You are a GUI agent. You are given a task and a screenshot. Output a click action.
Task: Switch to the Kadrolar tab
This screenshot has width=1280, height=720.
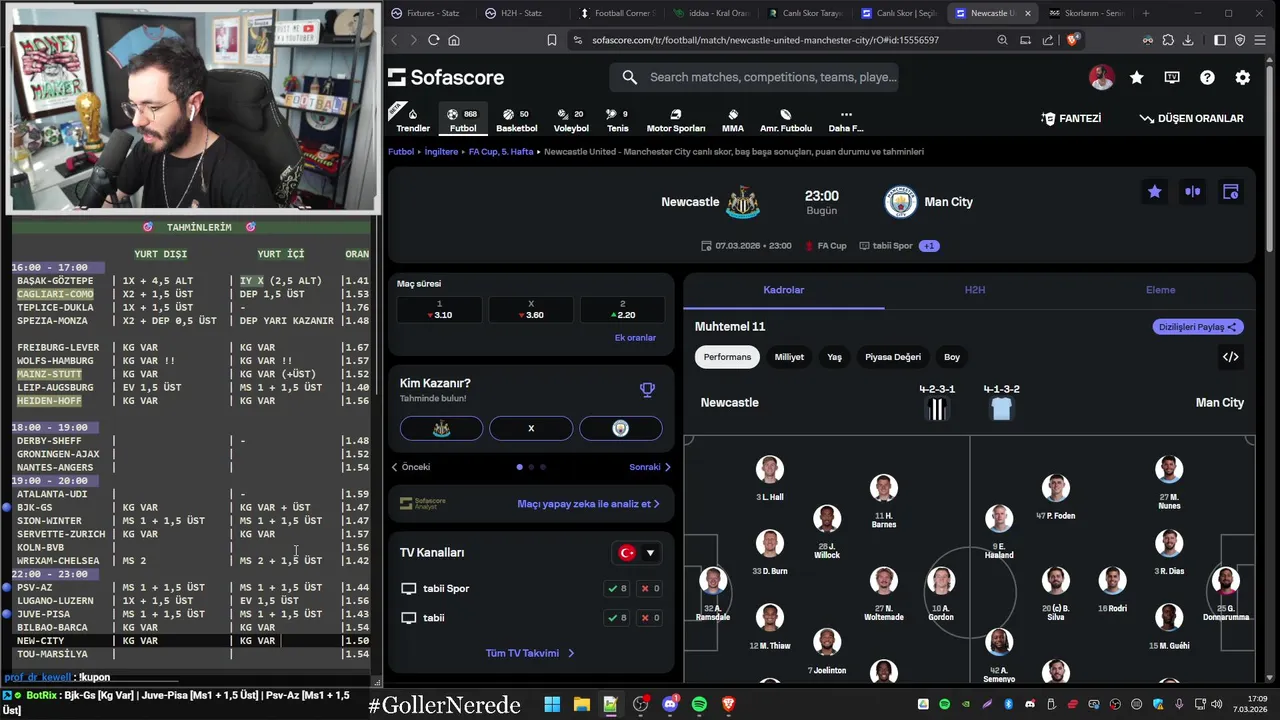(x=784, y=290)
